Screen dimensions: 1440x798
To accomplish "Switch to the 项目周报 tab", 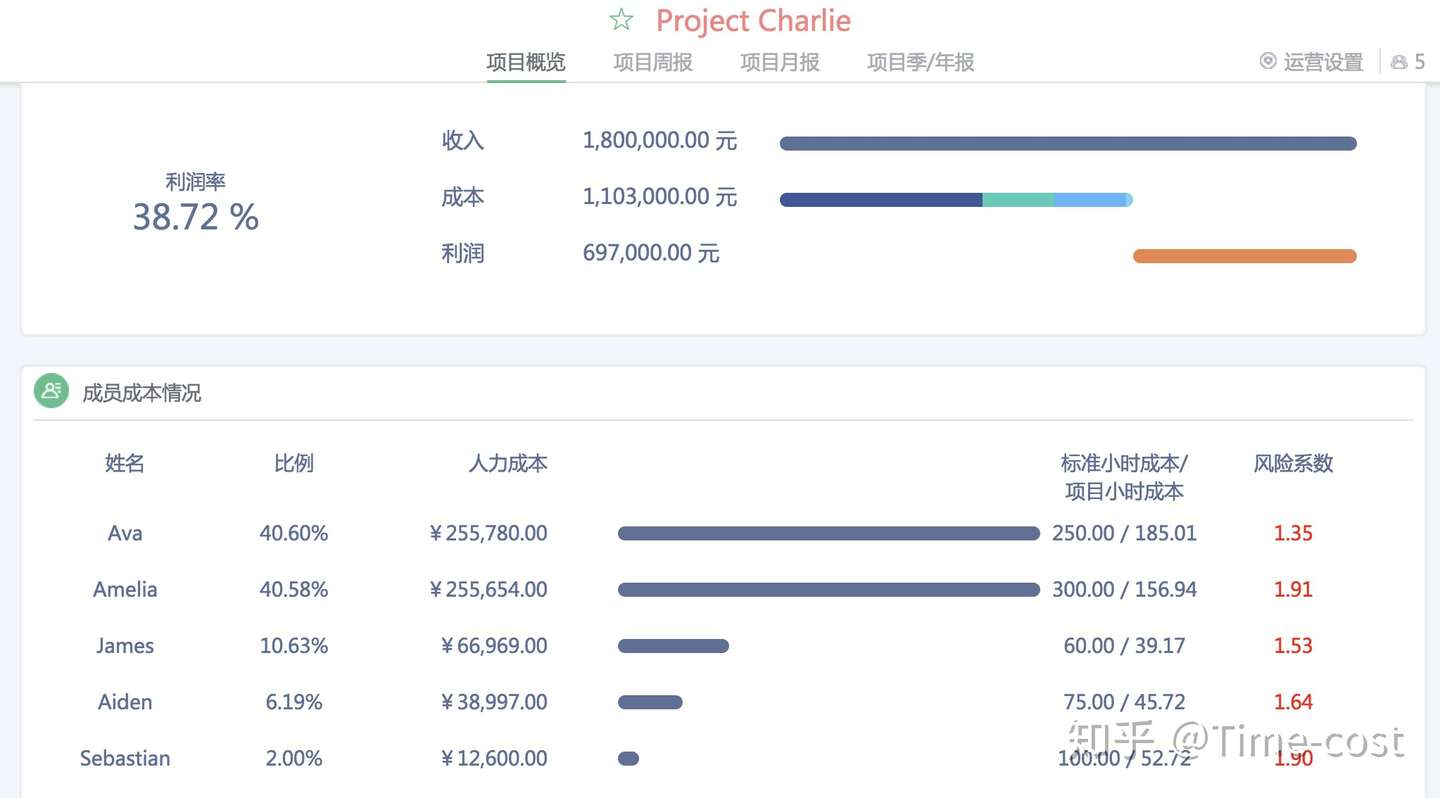I will click(x=652, y=62).
